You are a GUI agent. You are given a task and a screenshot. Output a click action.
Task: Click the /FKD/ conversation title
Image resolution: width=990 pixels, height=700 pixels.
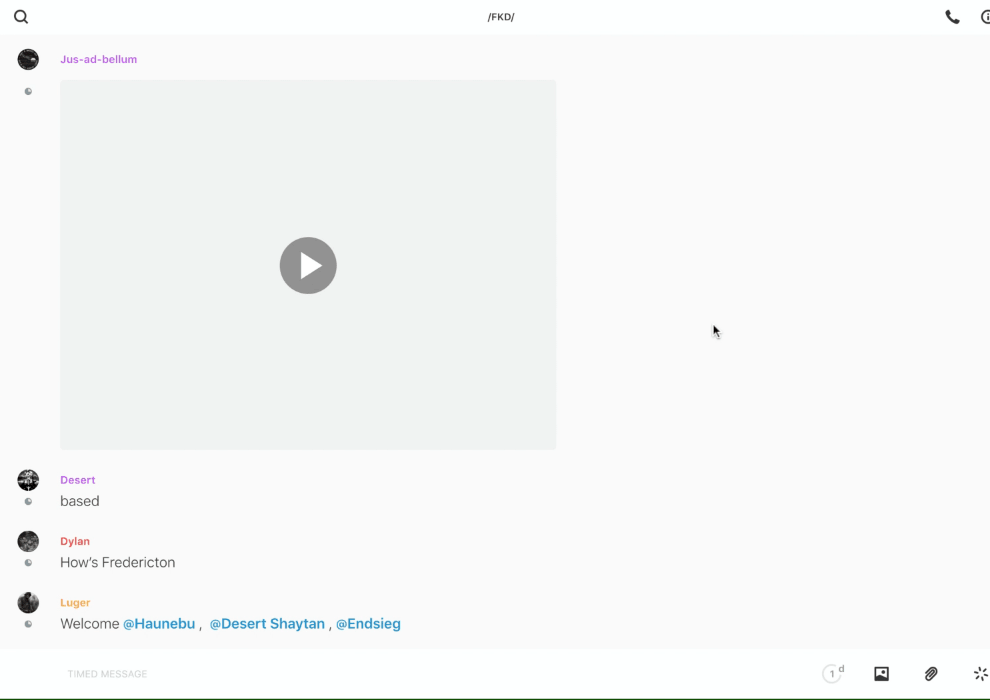(501, 17)
